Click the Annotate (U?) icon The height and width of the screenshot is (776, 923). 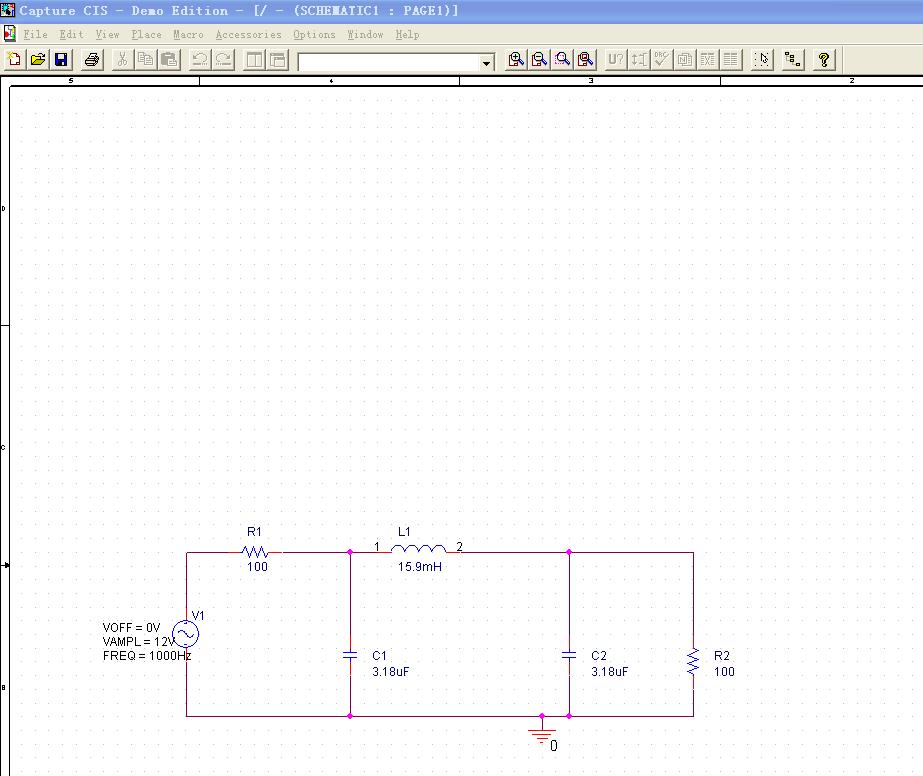coord(615,59)
